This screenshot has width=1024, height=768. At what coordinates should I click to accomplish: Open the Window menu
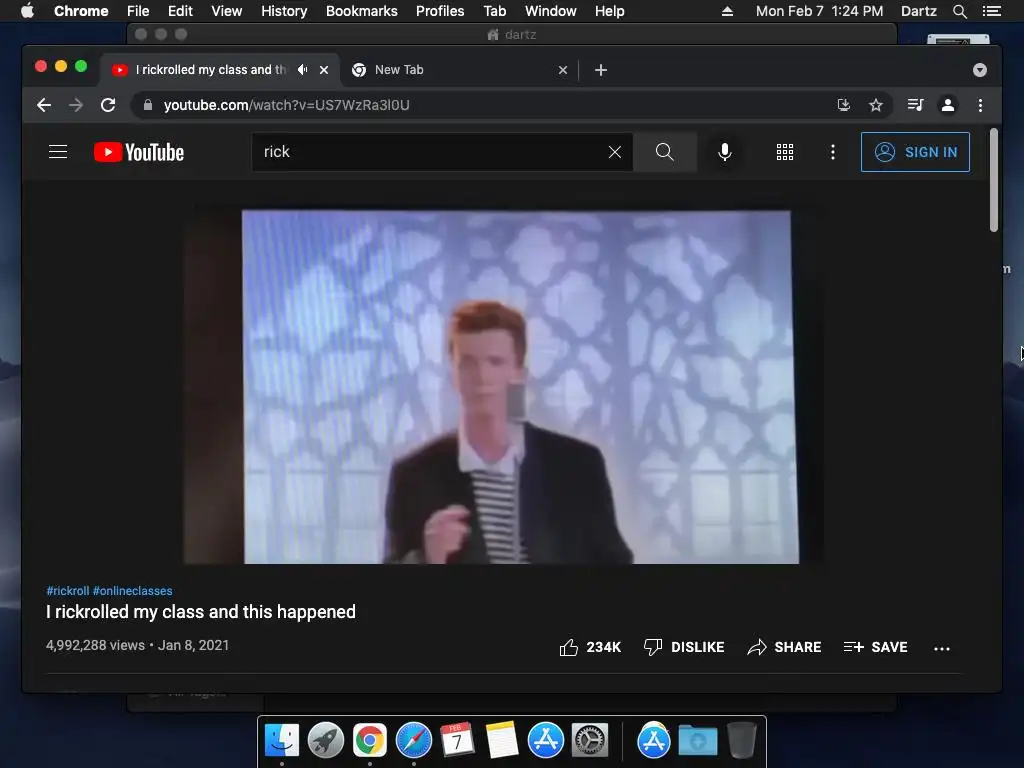tap(551, 11)
